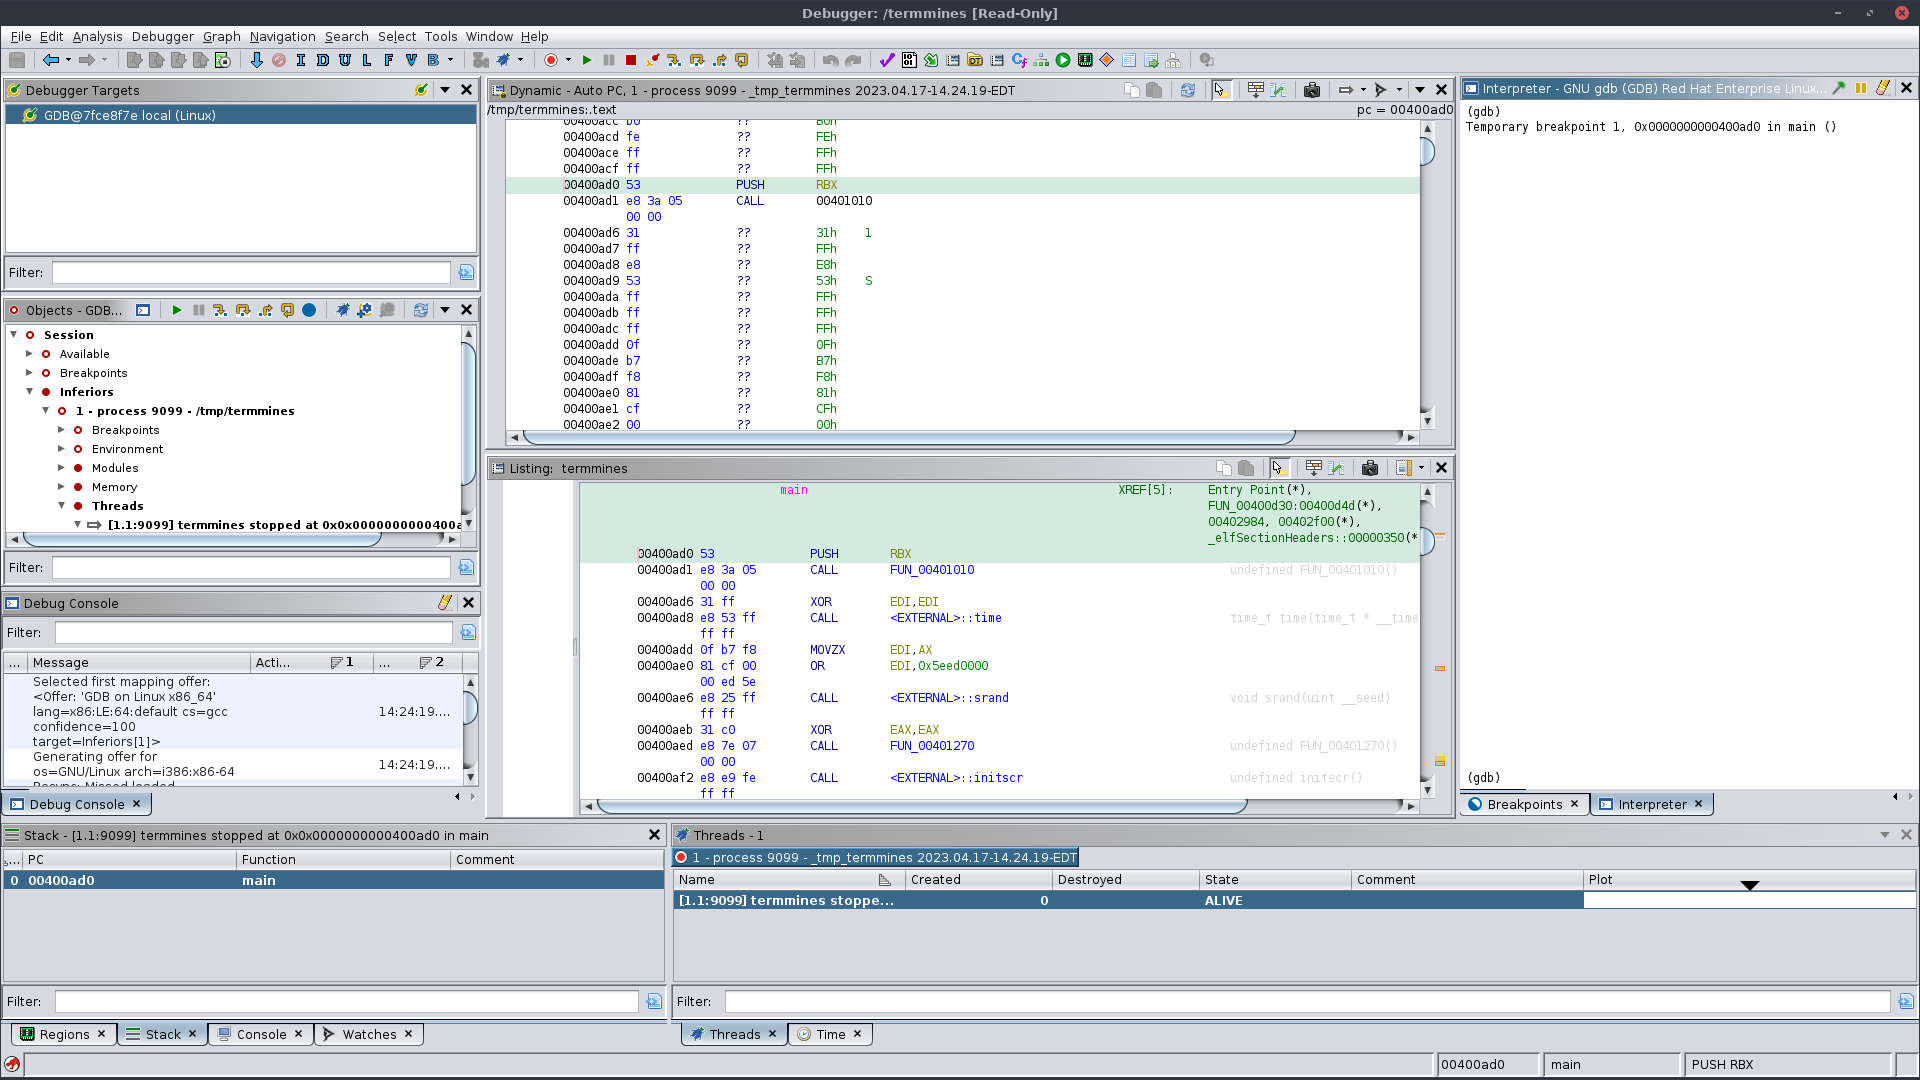Screen dimensions: 1920x1080
Task: Open the Plot column dropdown in Threads panel
Action: click(1750, 885)
